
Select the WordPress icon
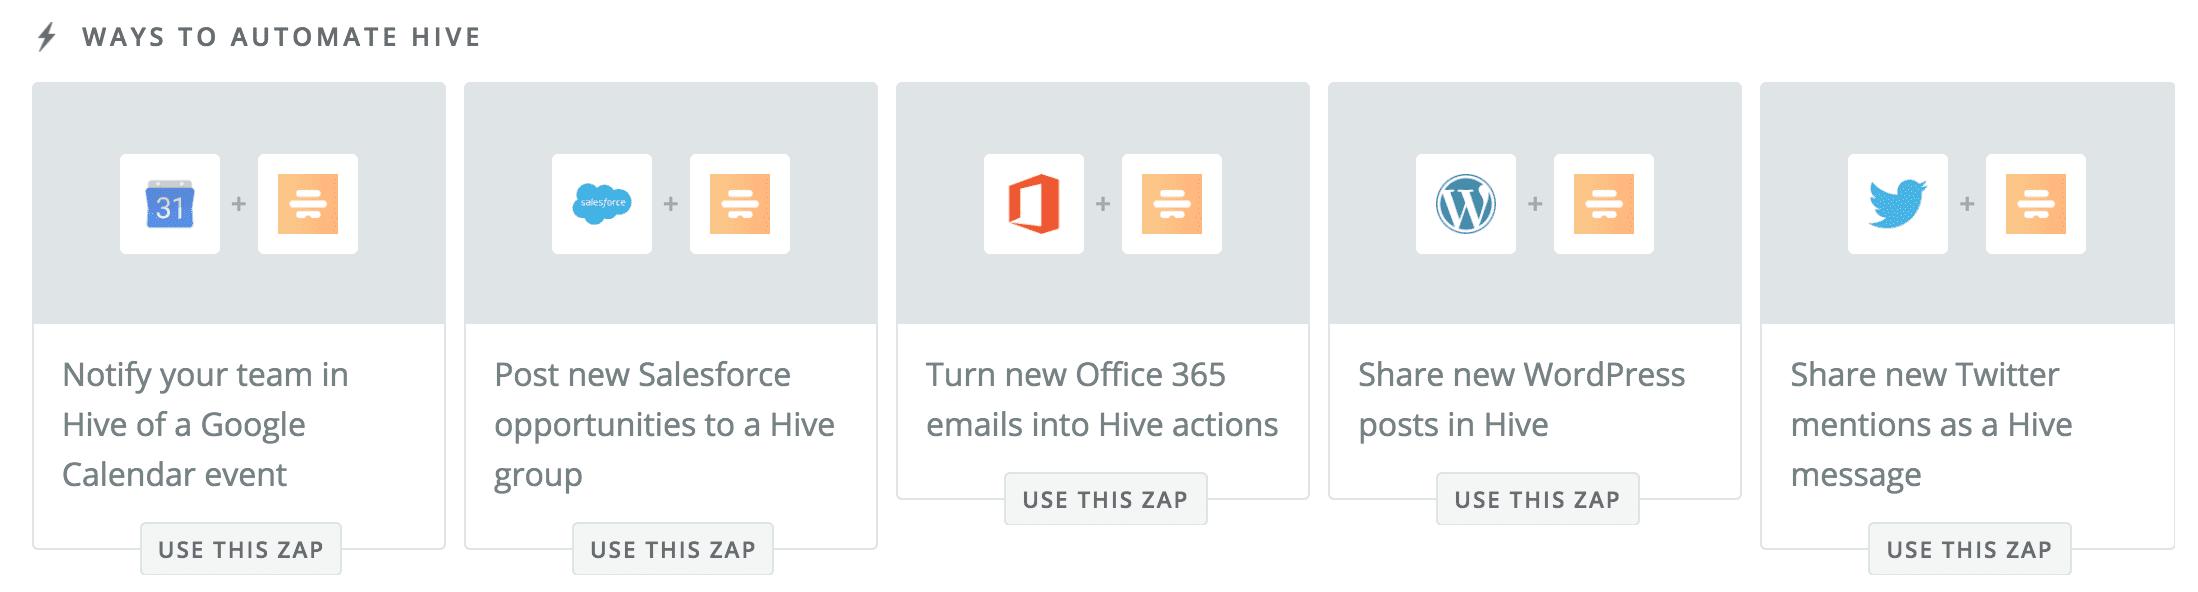1465,203
